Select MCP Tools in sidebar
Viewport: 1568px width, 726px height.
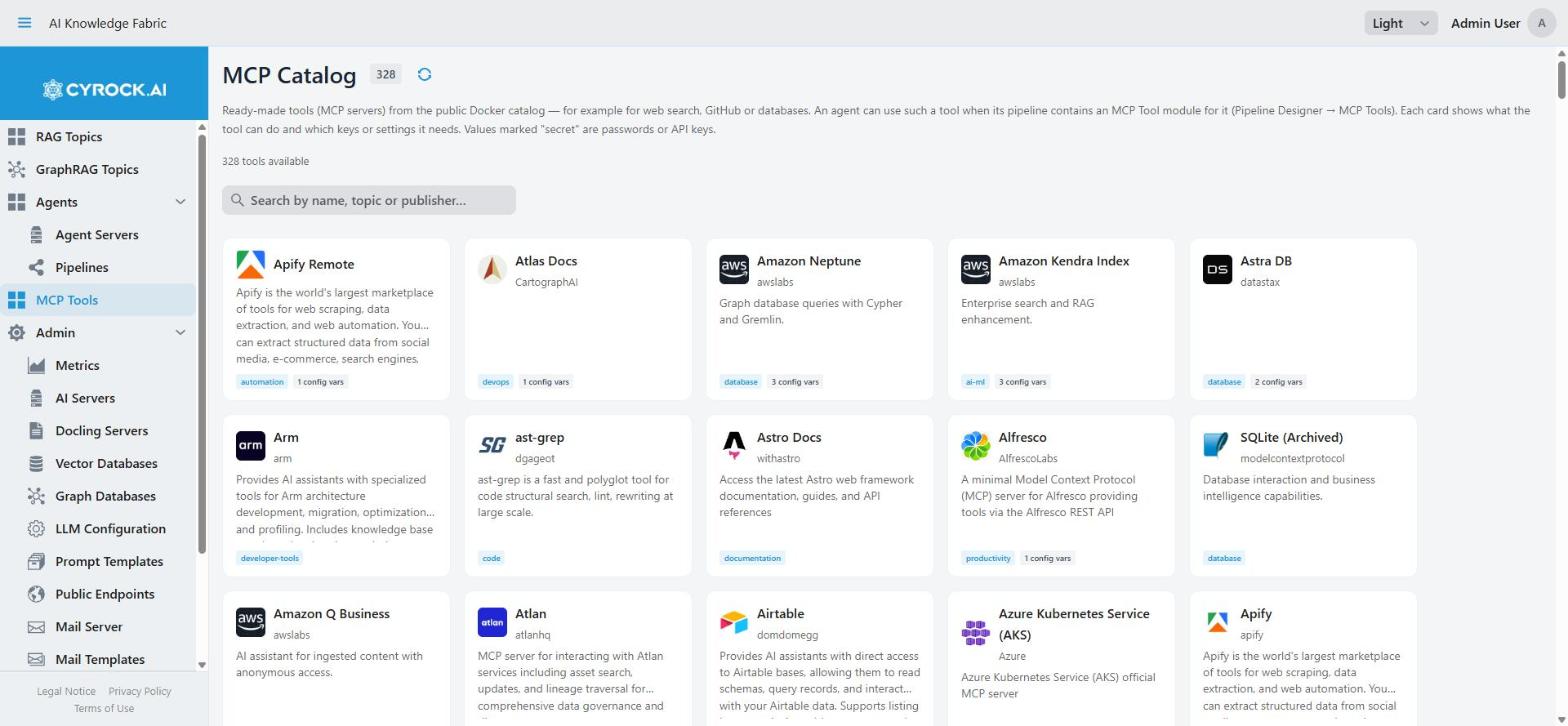tap(98, 300)
